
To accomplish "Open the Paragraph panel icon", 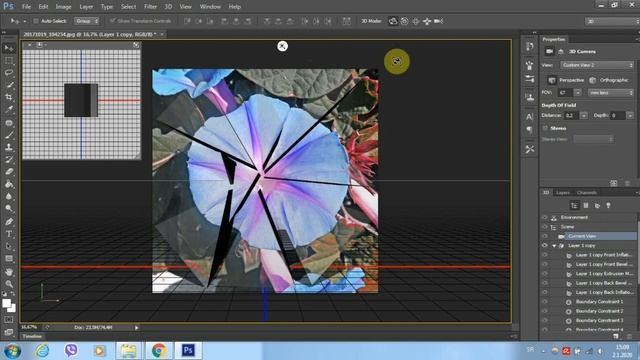I will 529,130.
